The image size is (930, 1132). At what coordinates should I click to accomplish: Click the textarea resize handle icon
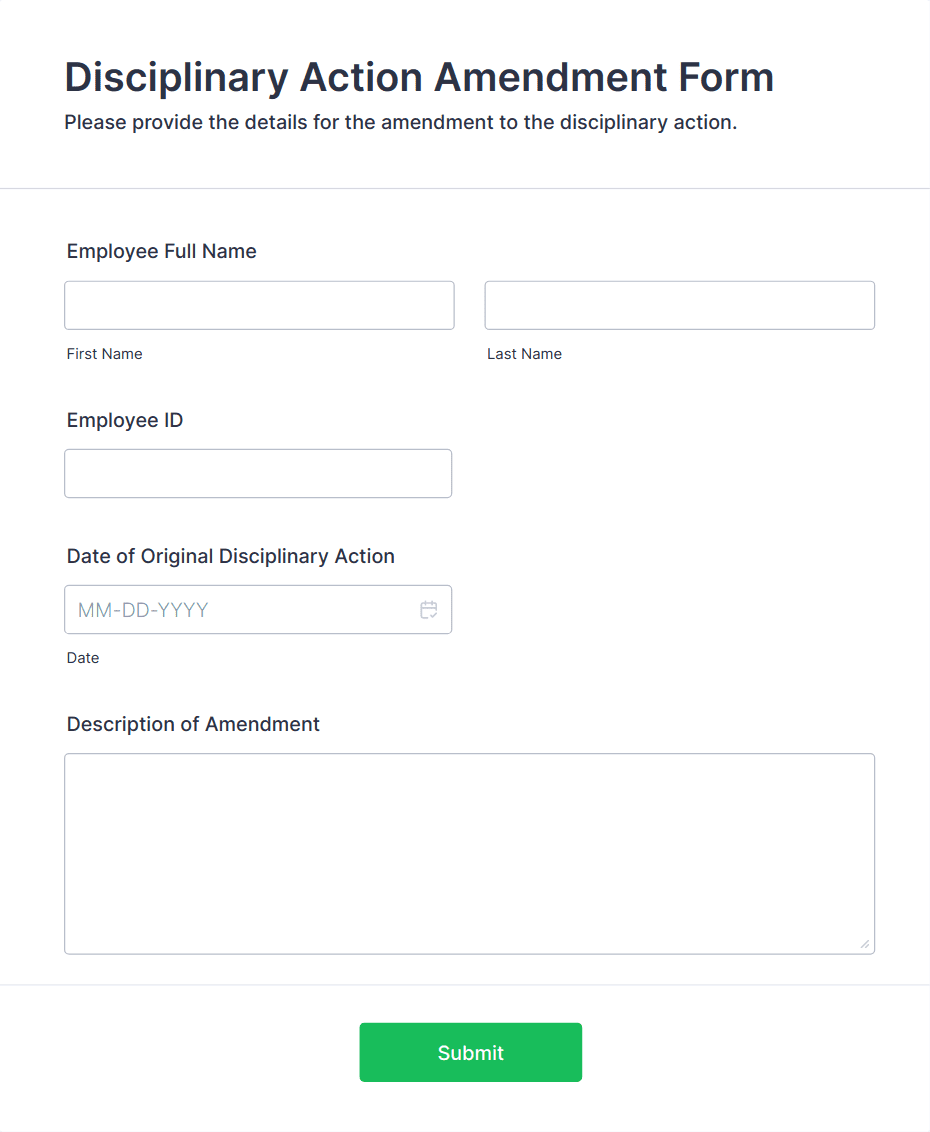(864, 942)
